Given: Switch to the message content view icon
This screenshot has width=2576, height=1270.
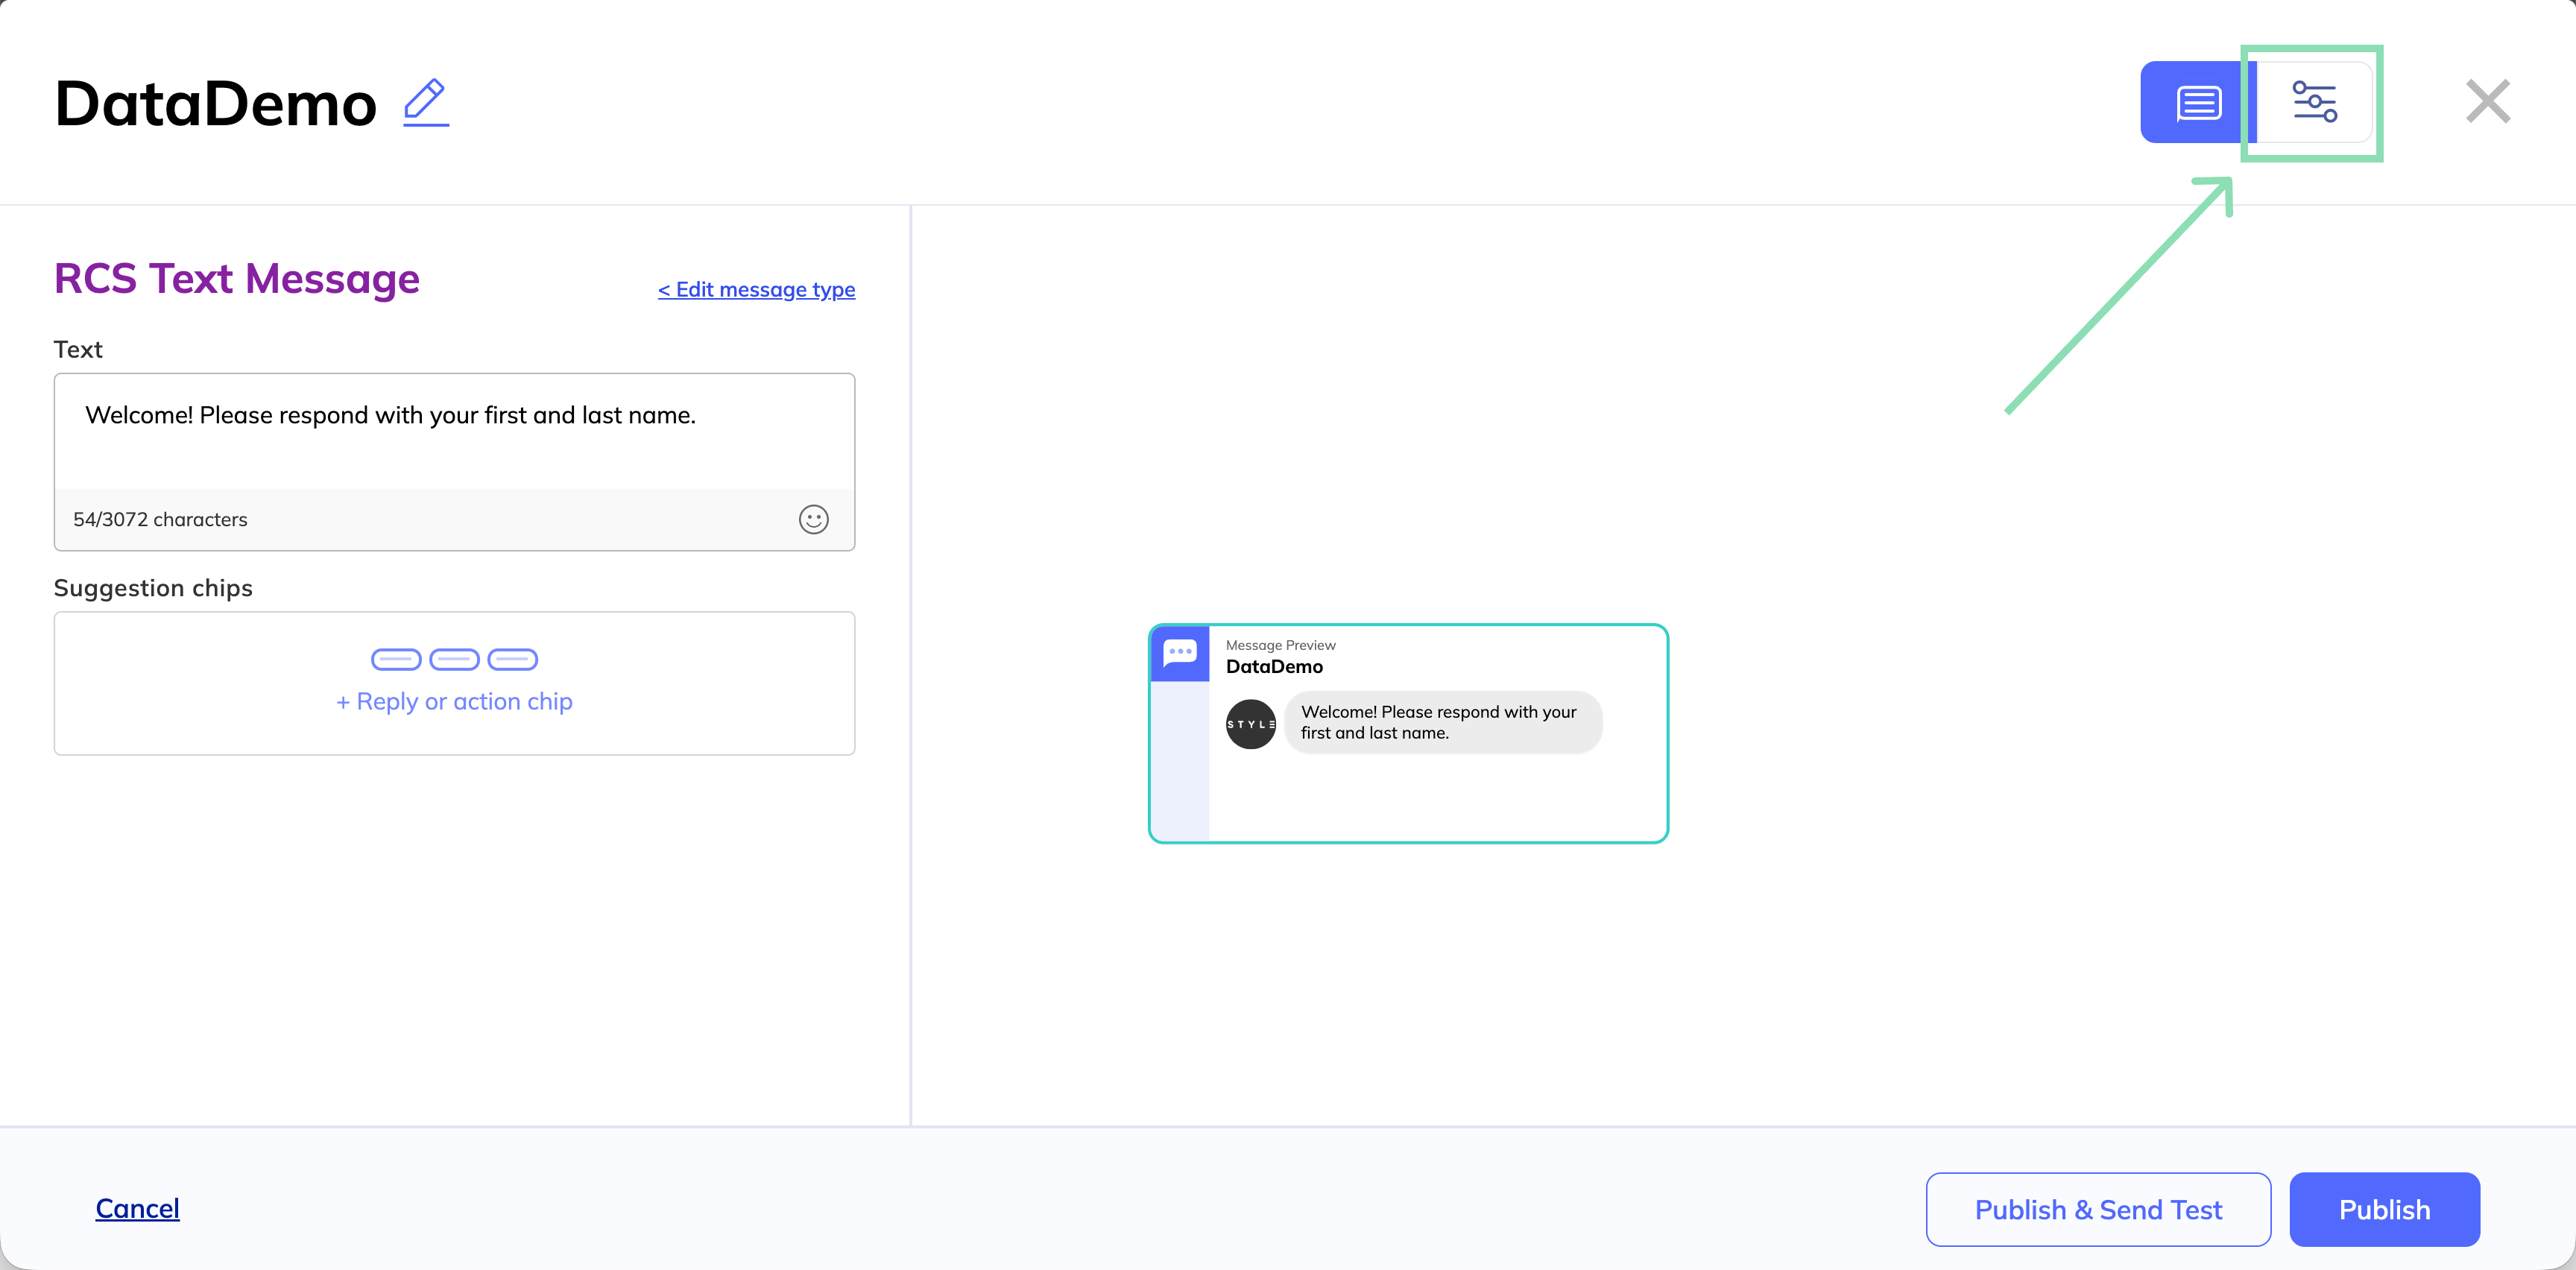Looking at the screenshot, I should 2197,102.
